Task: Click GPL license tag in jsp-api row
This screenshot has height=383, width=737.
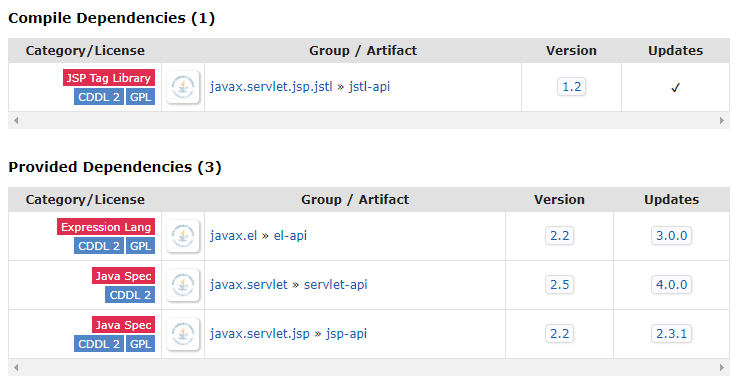Action: (140, 344)
